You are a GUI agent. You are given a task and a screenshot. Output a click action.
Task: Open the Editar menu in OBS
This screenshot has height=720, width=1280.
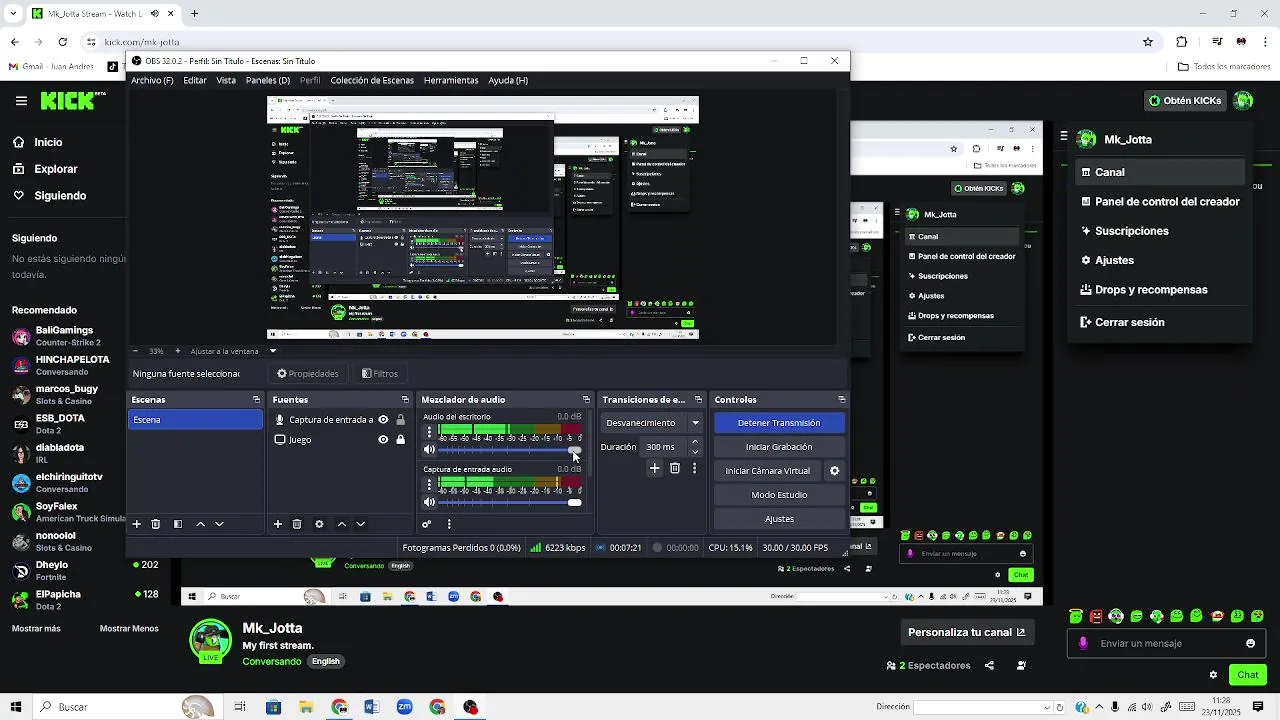(195, 80)
